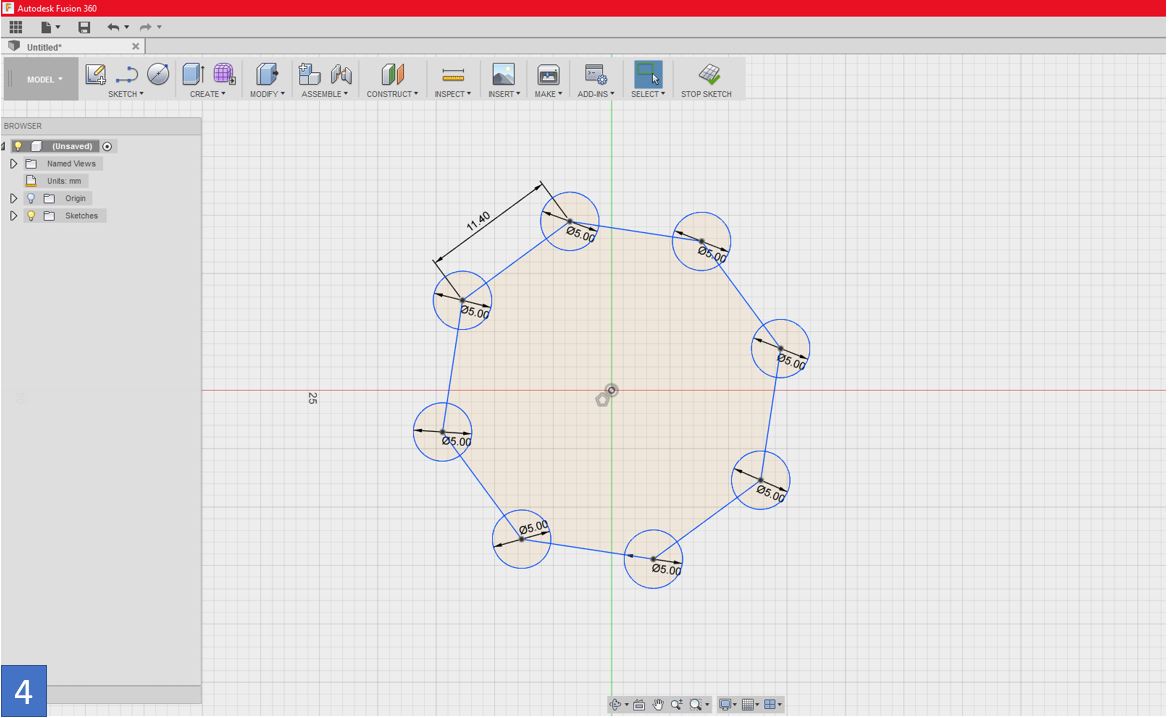Viewport: 1169px width, 718px height.
Task: Select the Line sketch tool icon
Action: [x=127, y=74]
